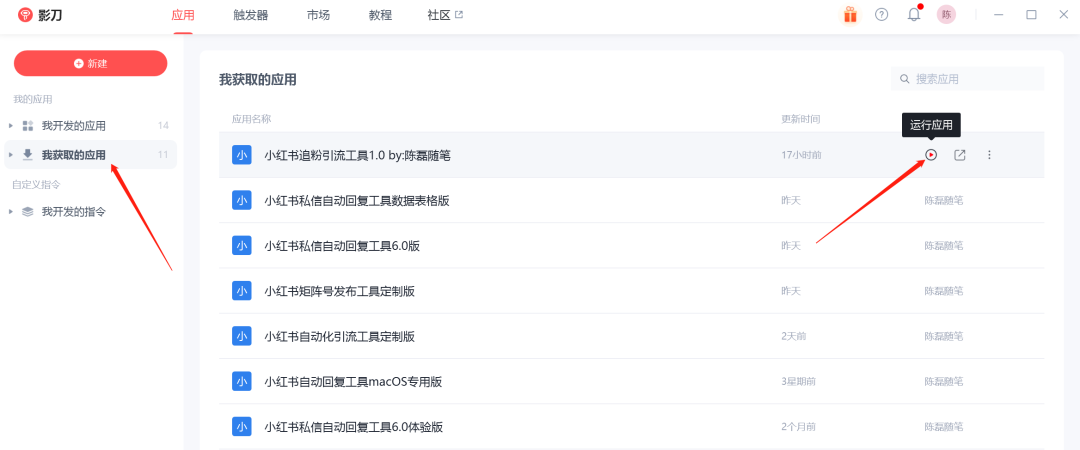Open the gift box rewards icon
Screen dimensions: 1080x450
[851, 14]
